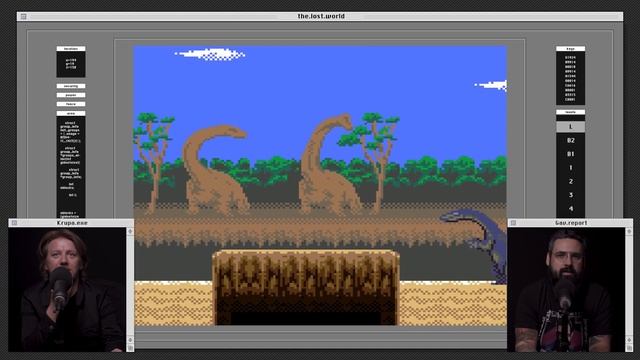The height and width of the screenshot is (360, 640).
Task: Select level B2 in the levels list
Action: pos(570,140)
